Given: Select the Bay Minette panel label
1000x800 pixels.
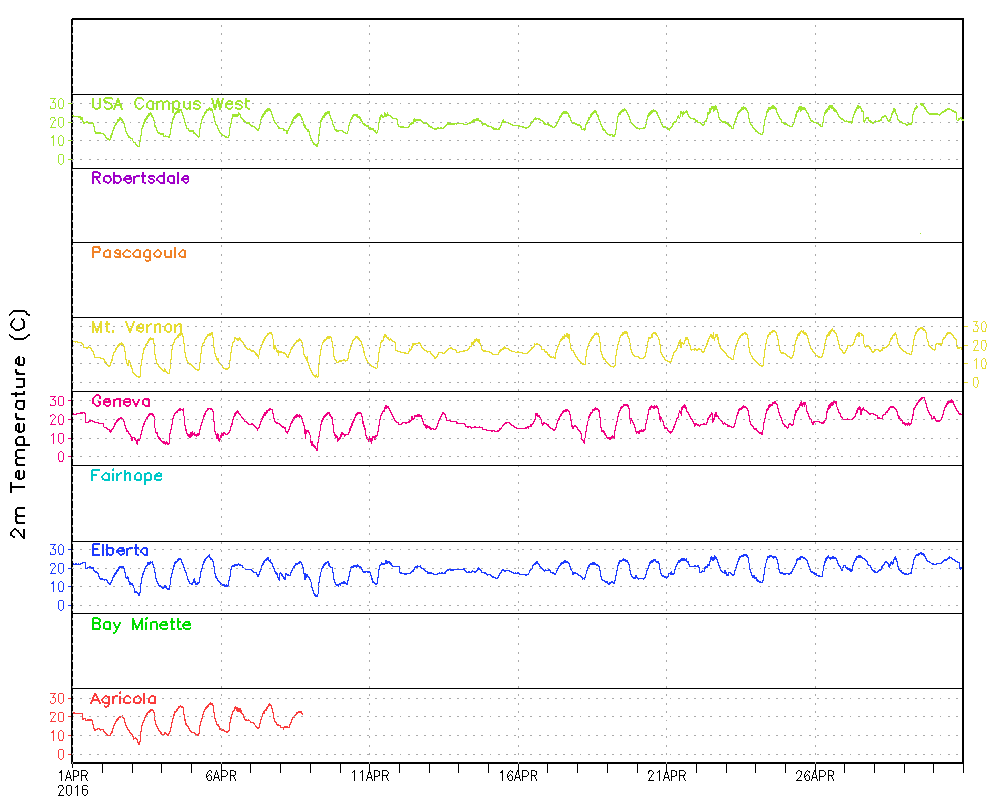Looking at the screenshot, I should pyautogui.click(x=141, y=625).
